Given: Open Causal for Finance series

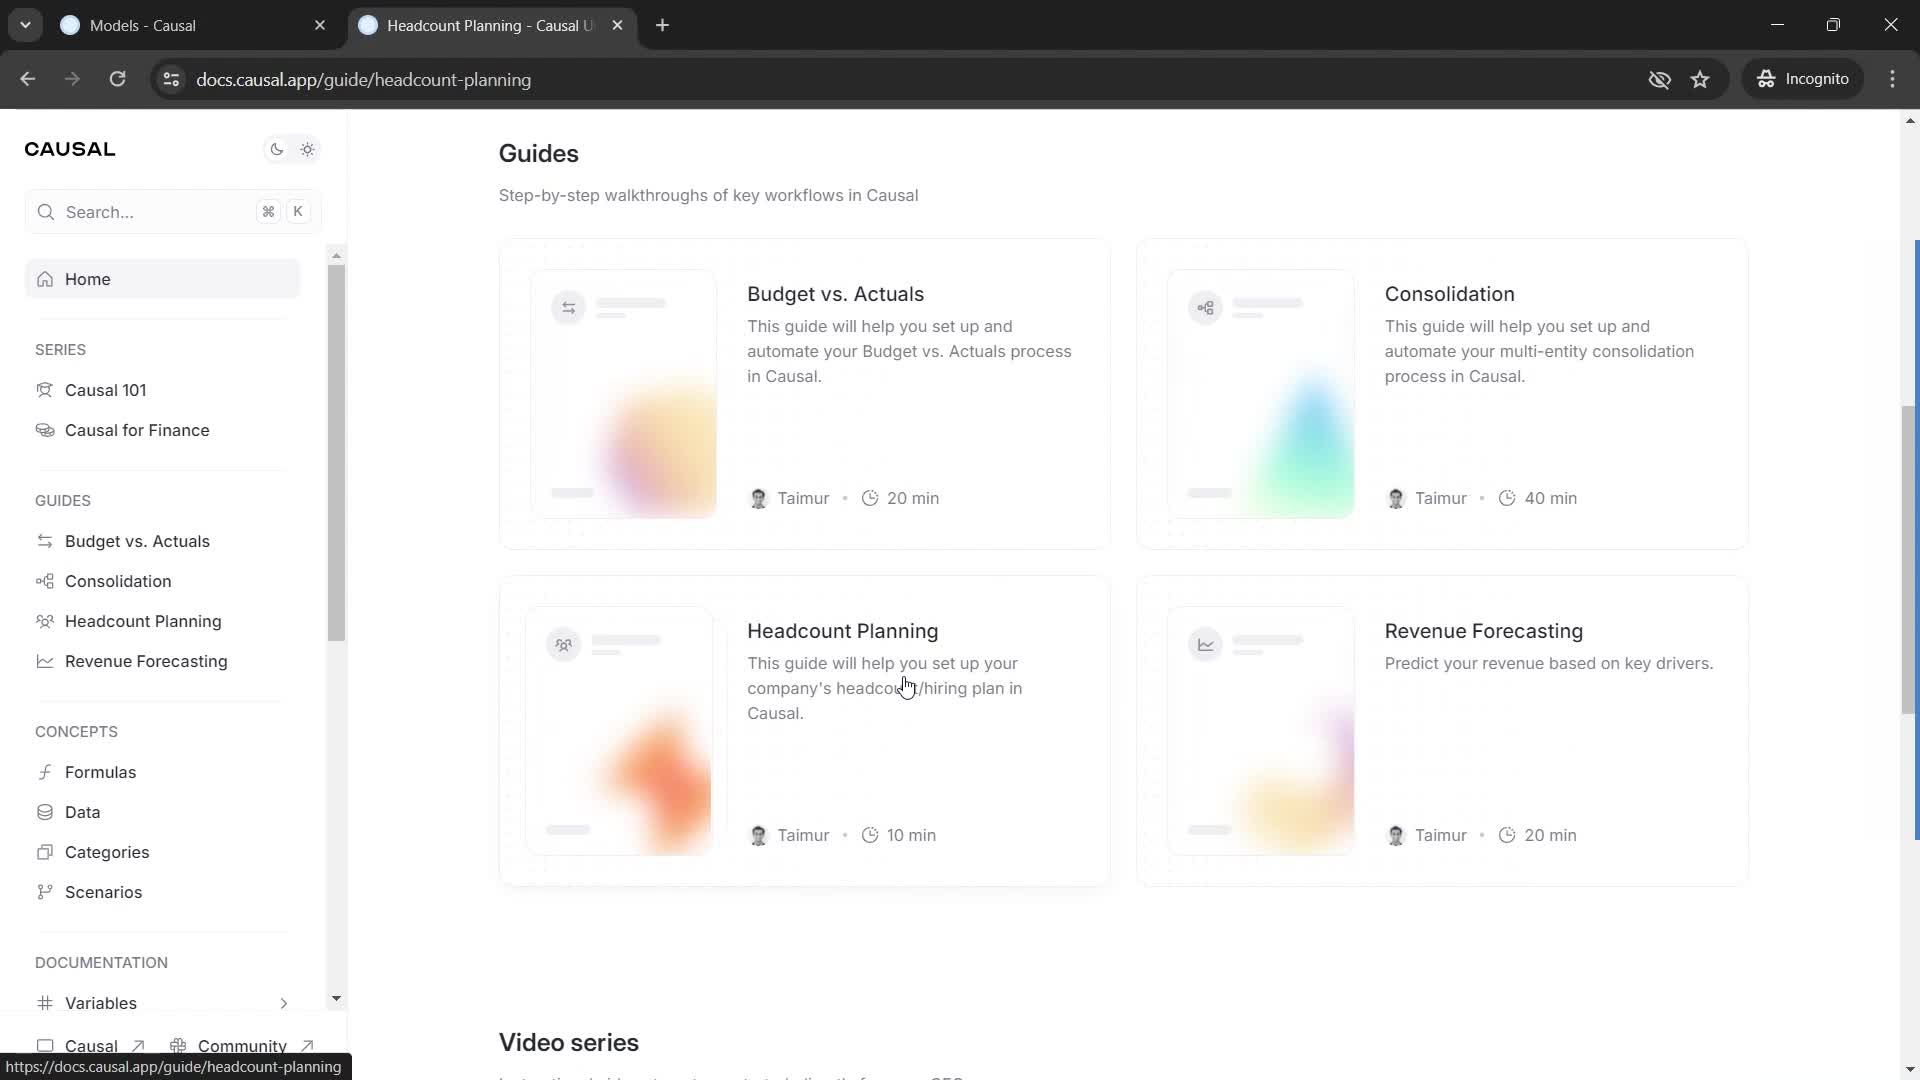Looking at the screenshot, I should [x=137, y=430].
